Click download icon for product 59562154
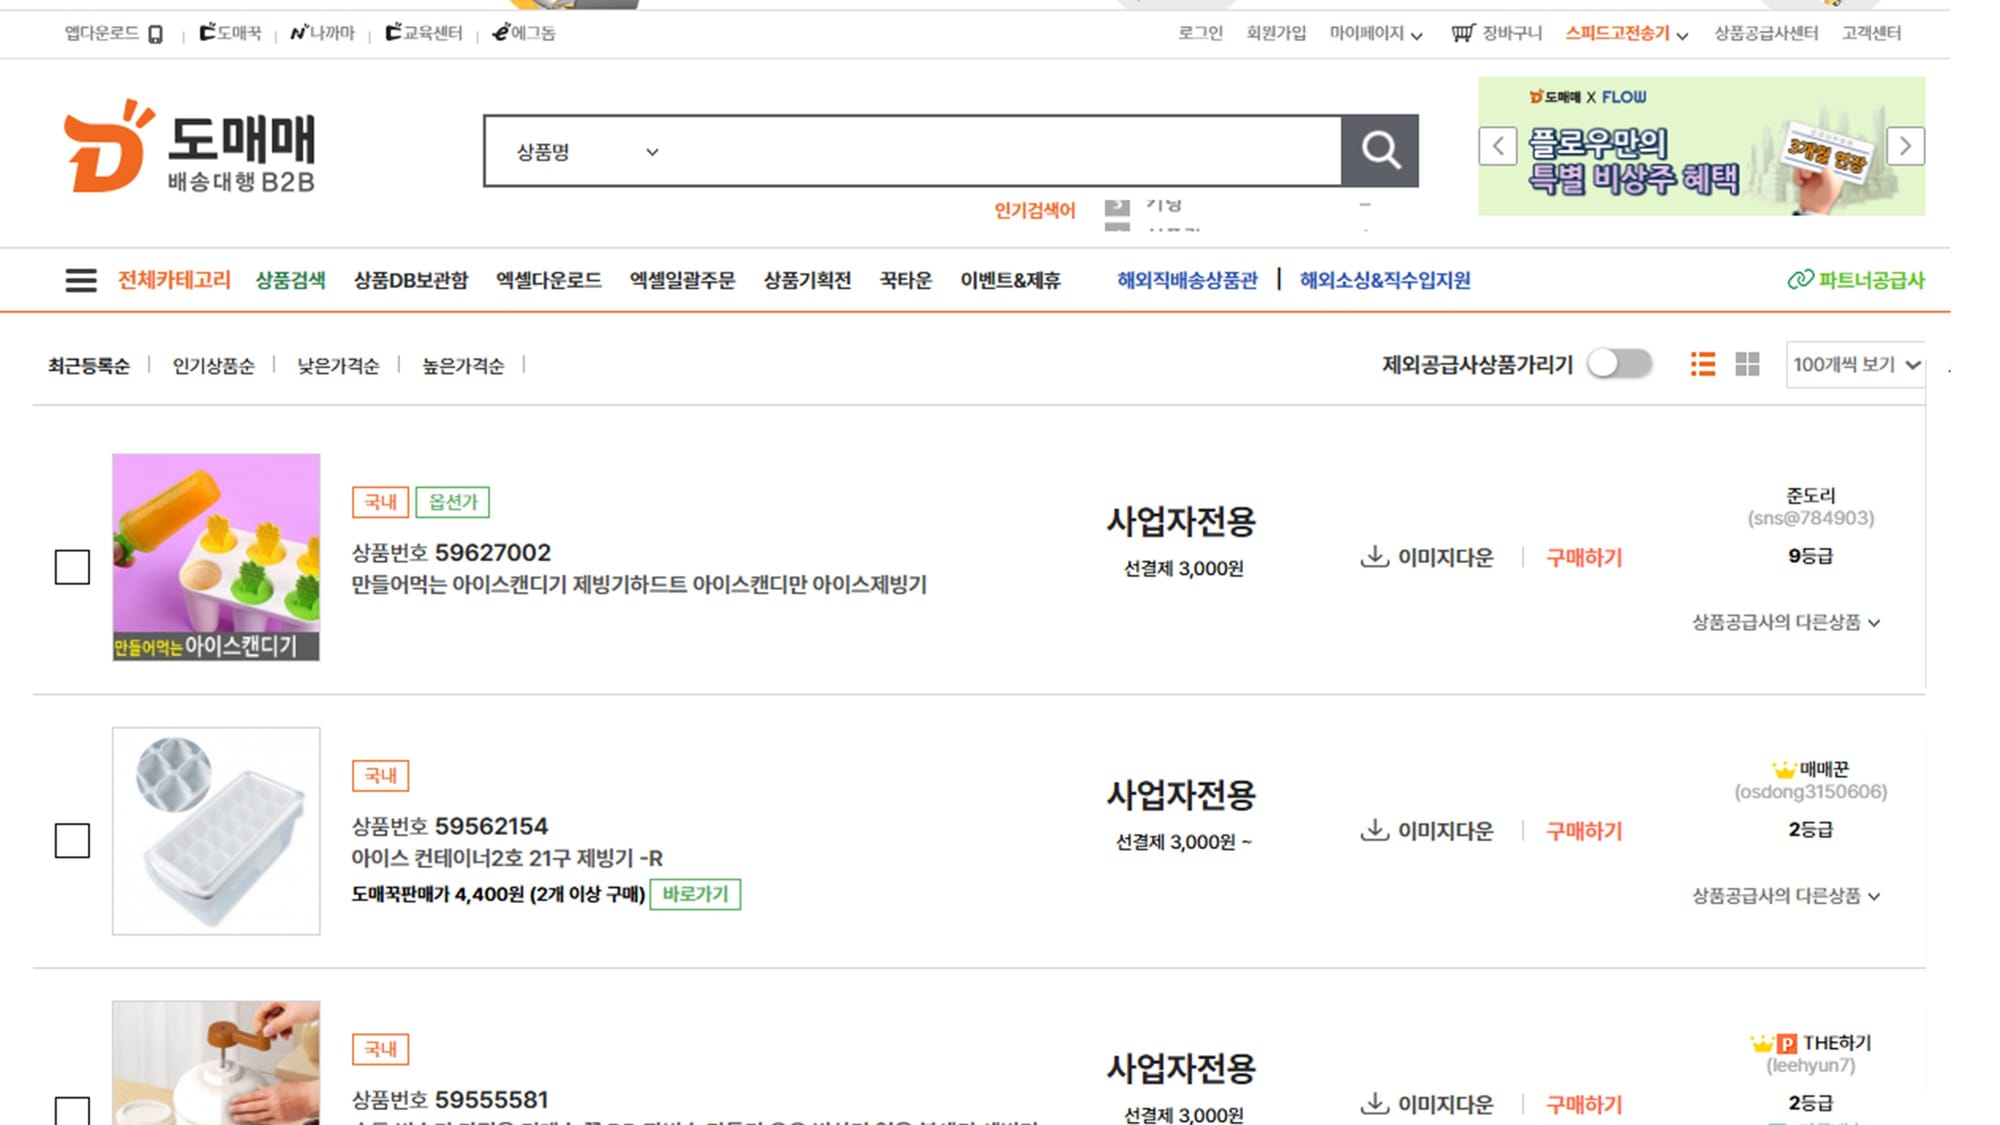 (1375, 830)
